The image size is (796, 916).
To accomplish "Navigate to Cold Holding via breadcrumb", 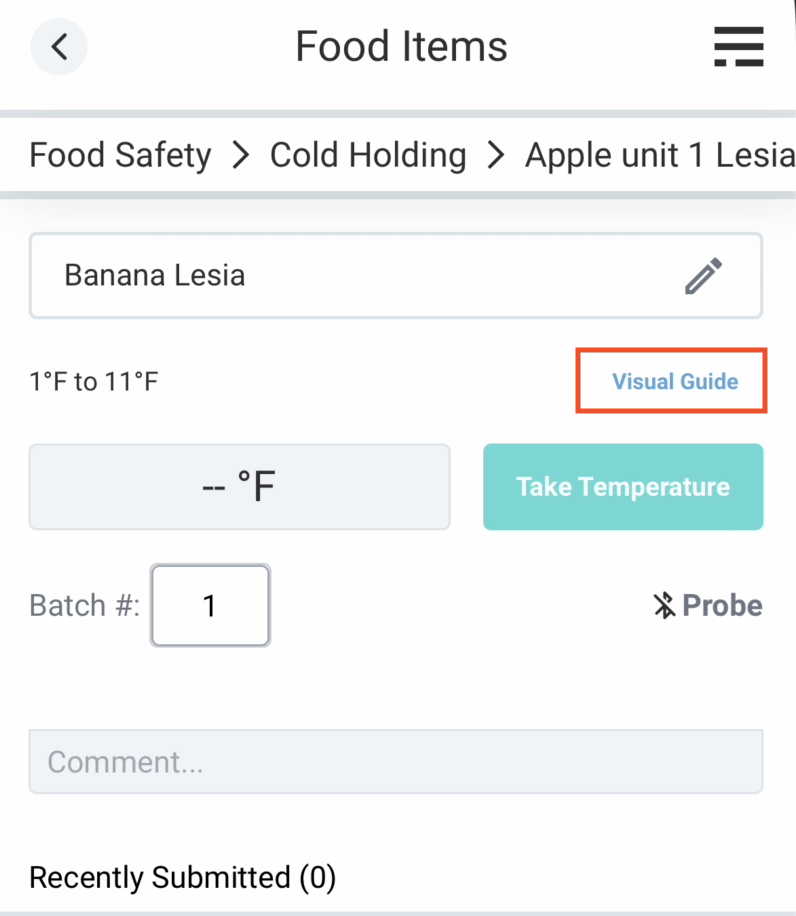I will 368,155.
